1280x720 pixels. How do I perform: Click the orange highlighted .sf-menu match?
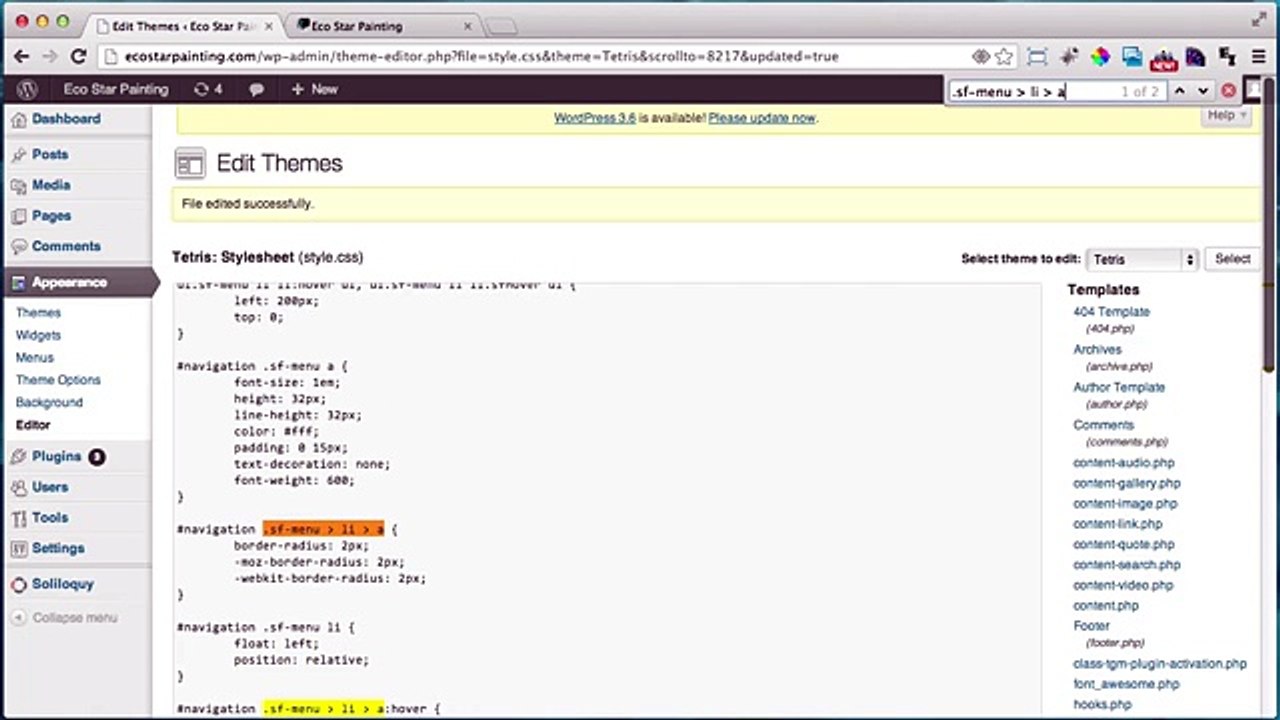pyautogui.click(x=324, y=529)
